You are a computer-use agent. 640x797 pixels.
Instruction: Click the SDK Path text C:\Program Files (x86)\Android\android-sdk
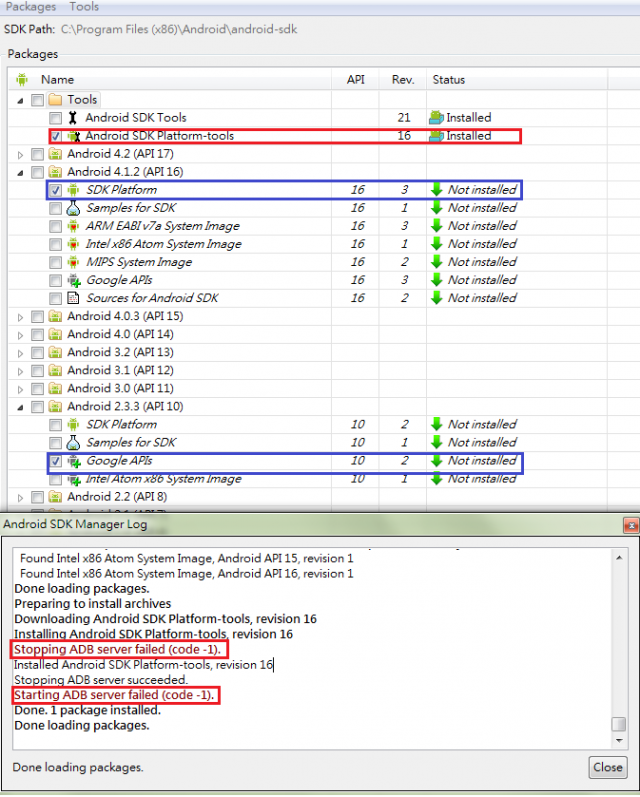click(x=179, y=29)
